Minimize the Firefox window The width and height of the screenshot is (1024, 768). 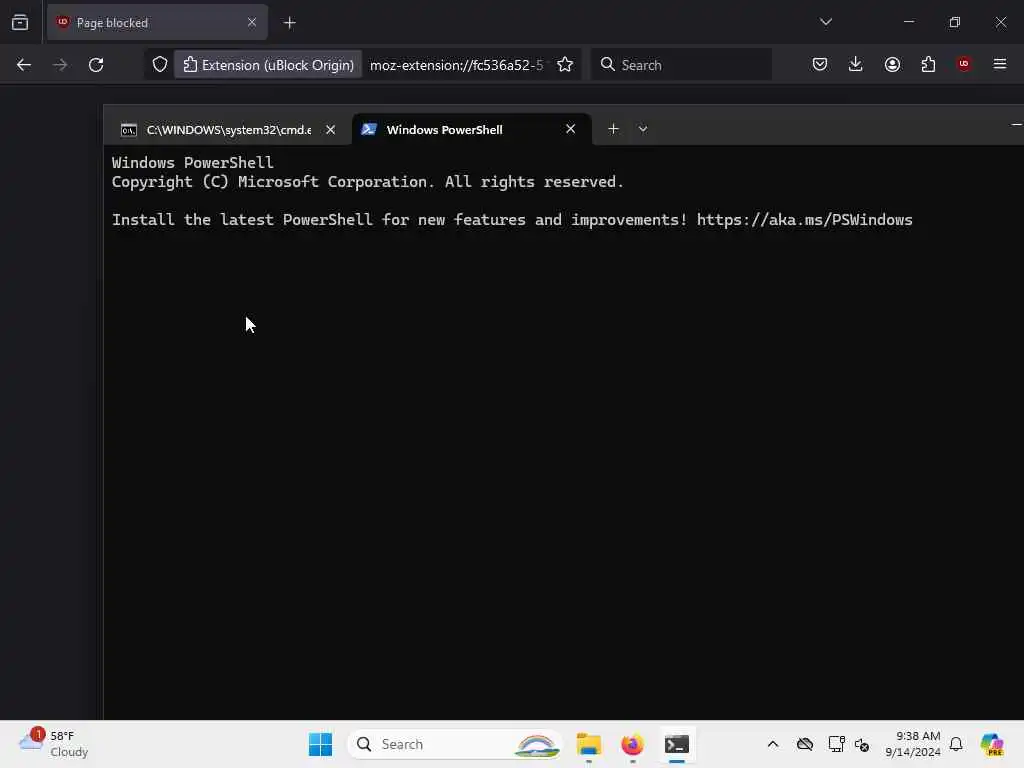click(908, 22)
